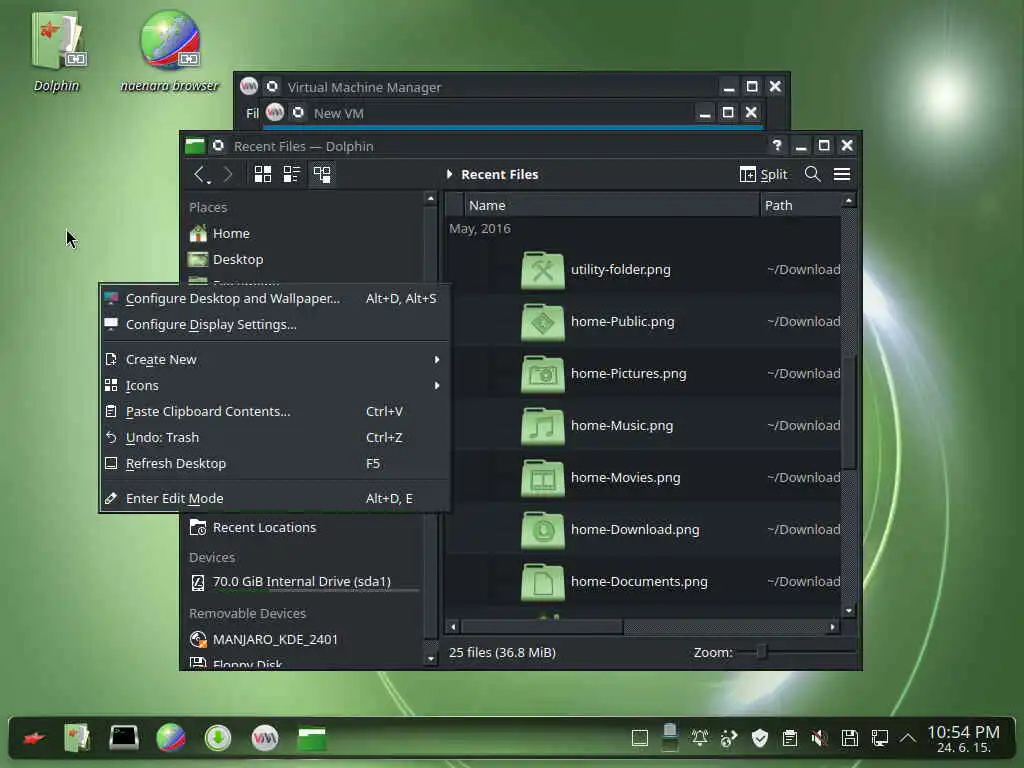Select home-Public.png file
Screen dimensions: 1024x768
click(622, 321)
